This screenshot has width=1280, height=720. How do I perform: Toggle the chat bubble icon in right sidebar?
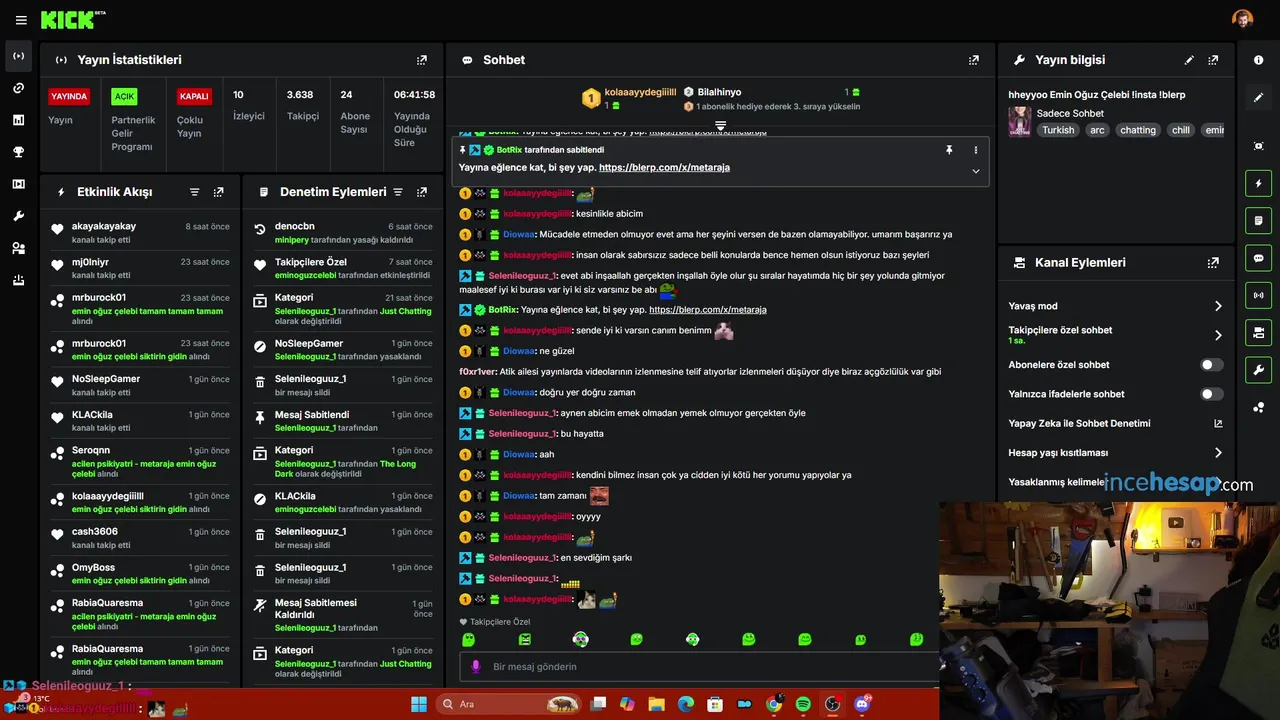(x=1258, y=258)
